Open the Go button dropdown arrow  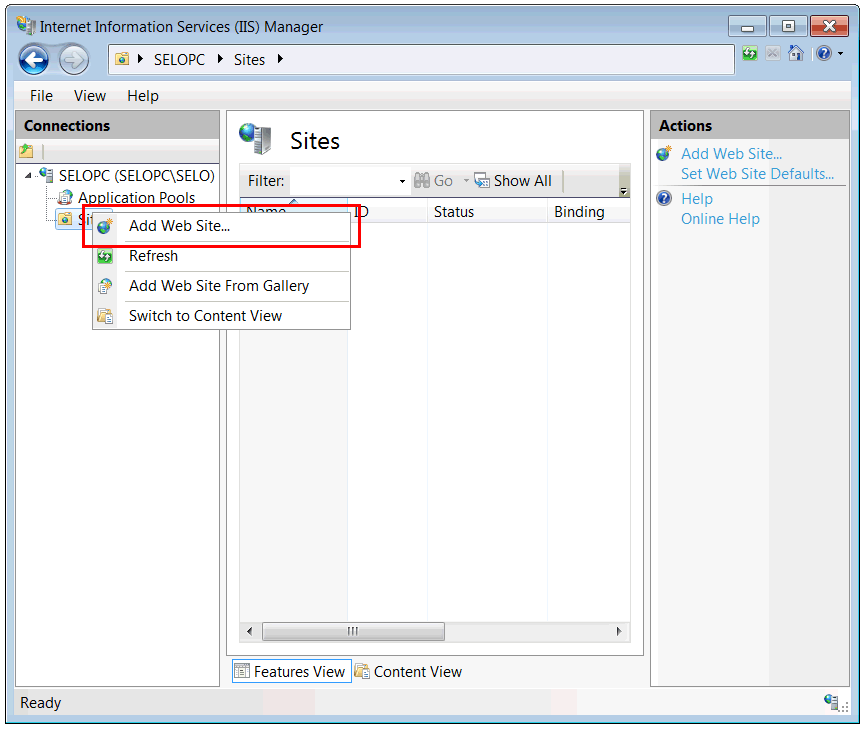(x=466, y=181)
